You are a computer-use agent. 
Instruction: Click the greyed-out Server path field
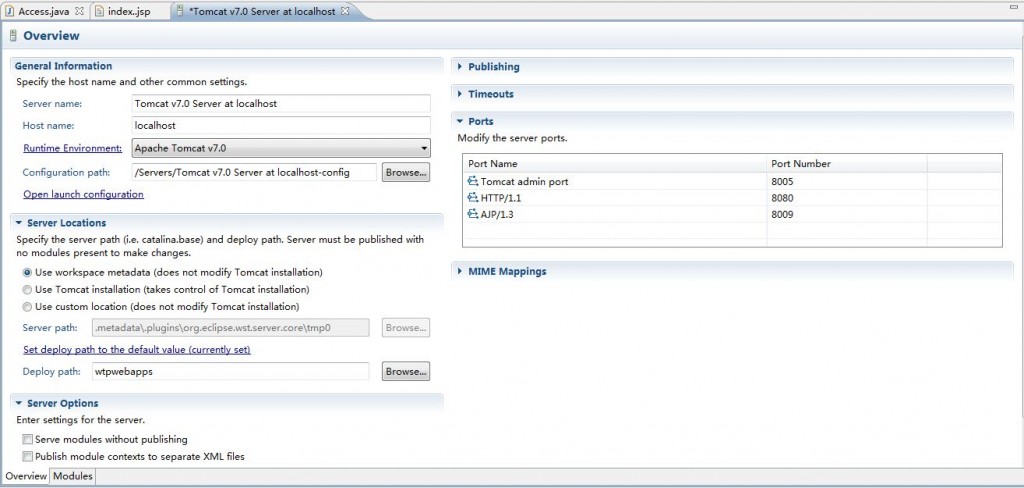pyautogui.click(x=231, y=328)
